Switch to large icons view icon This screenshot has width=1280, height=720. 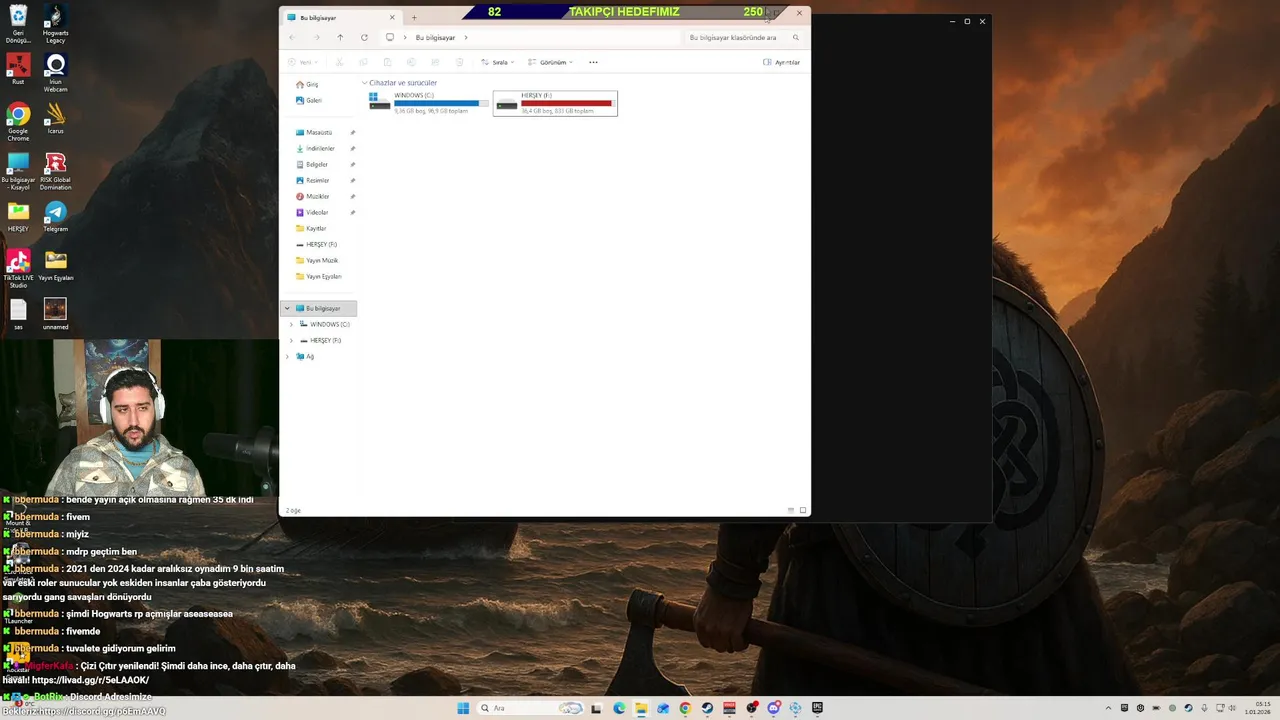click(802, 510)
